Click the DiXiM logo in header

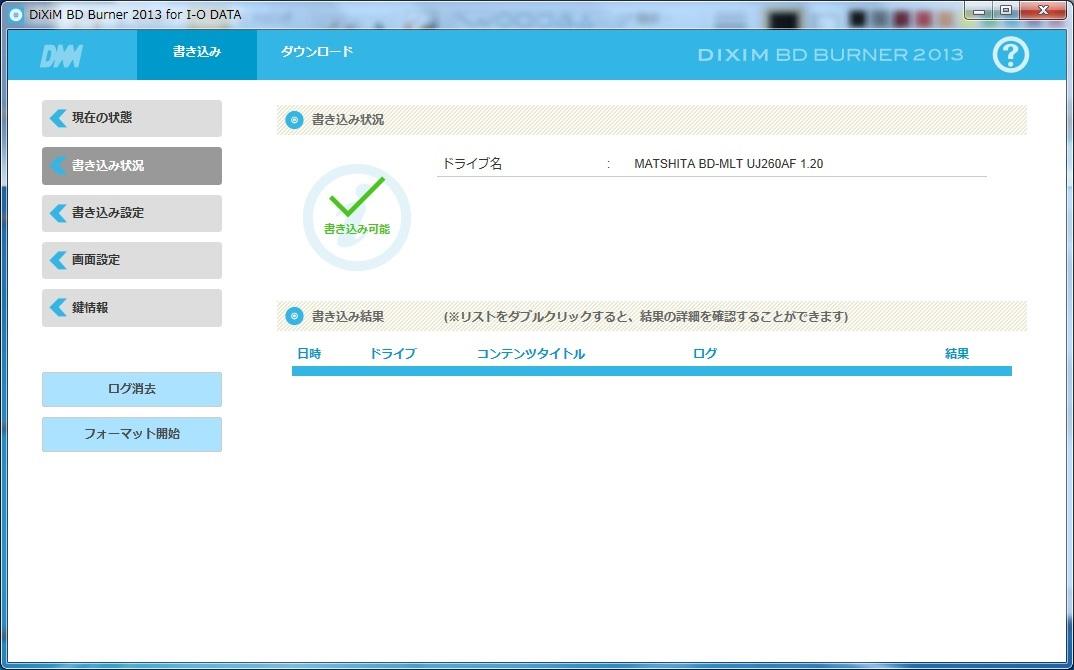(62, 55)
